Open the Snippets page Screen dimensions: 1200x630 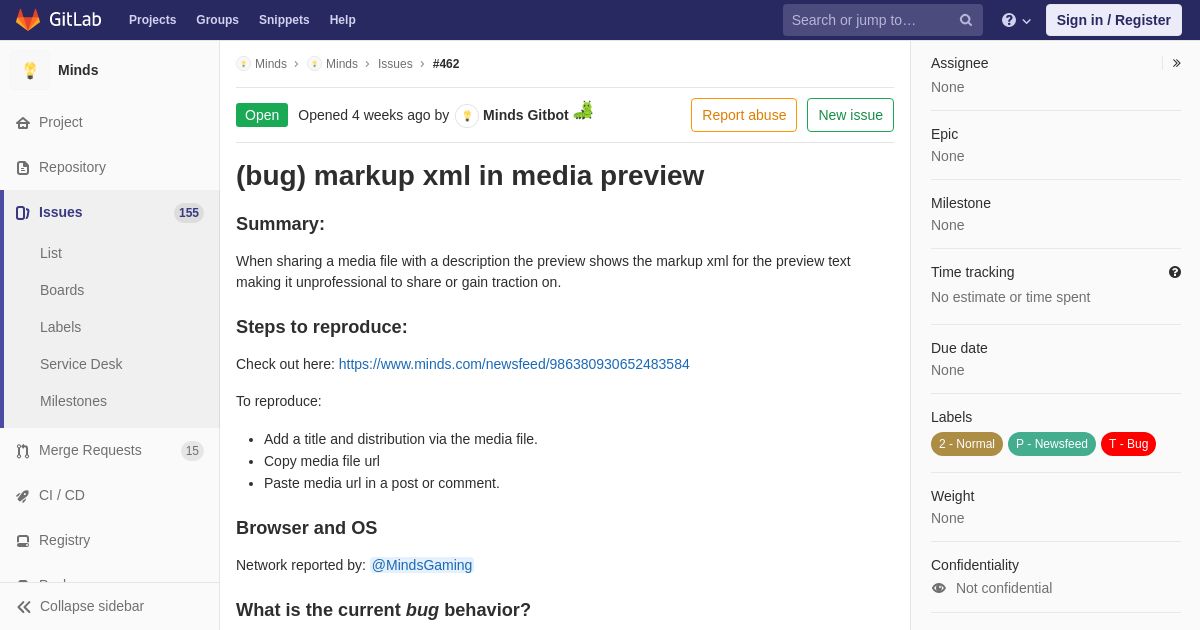(x=284, y=20)
